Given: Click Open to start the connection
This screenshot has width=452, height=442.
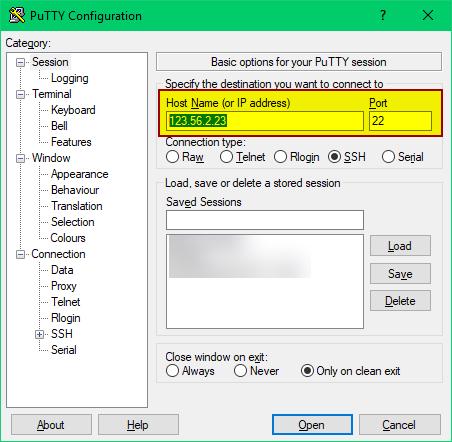Looking at the screenshot, I should (x=312, y=424).
